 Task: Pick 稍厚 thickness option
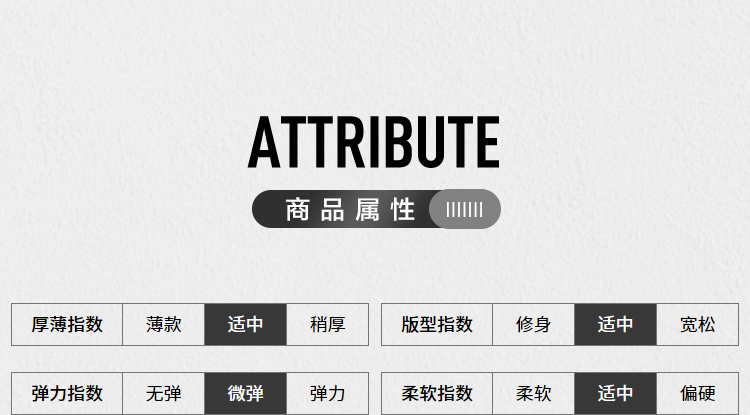328,324
